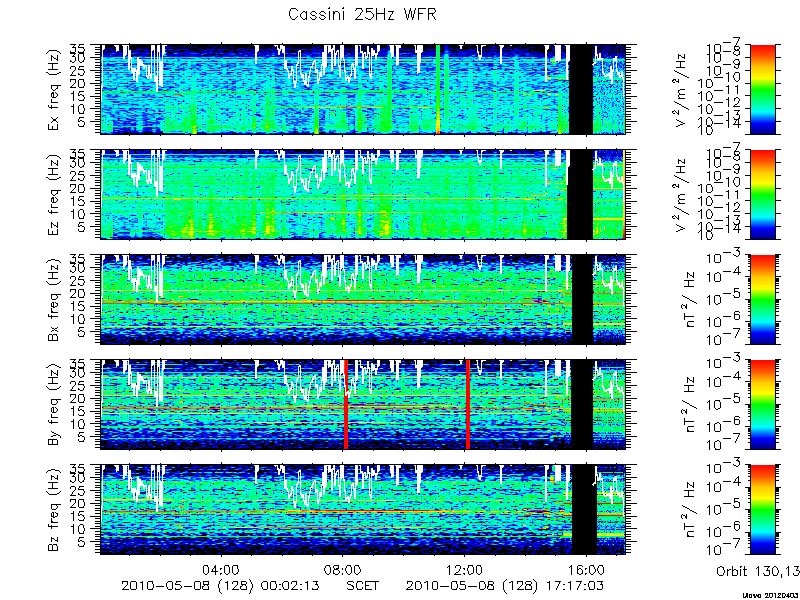Click the Ez panel color scale bar
800x600 pixels.
(762, 194)
